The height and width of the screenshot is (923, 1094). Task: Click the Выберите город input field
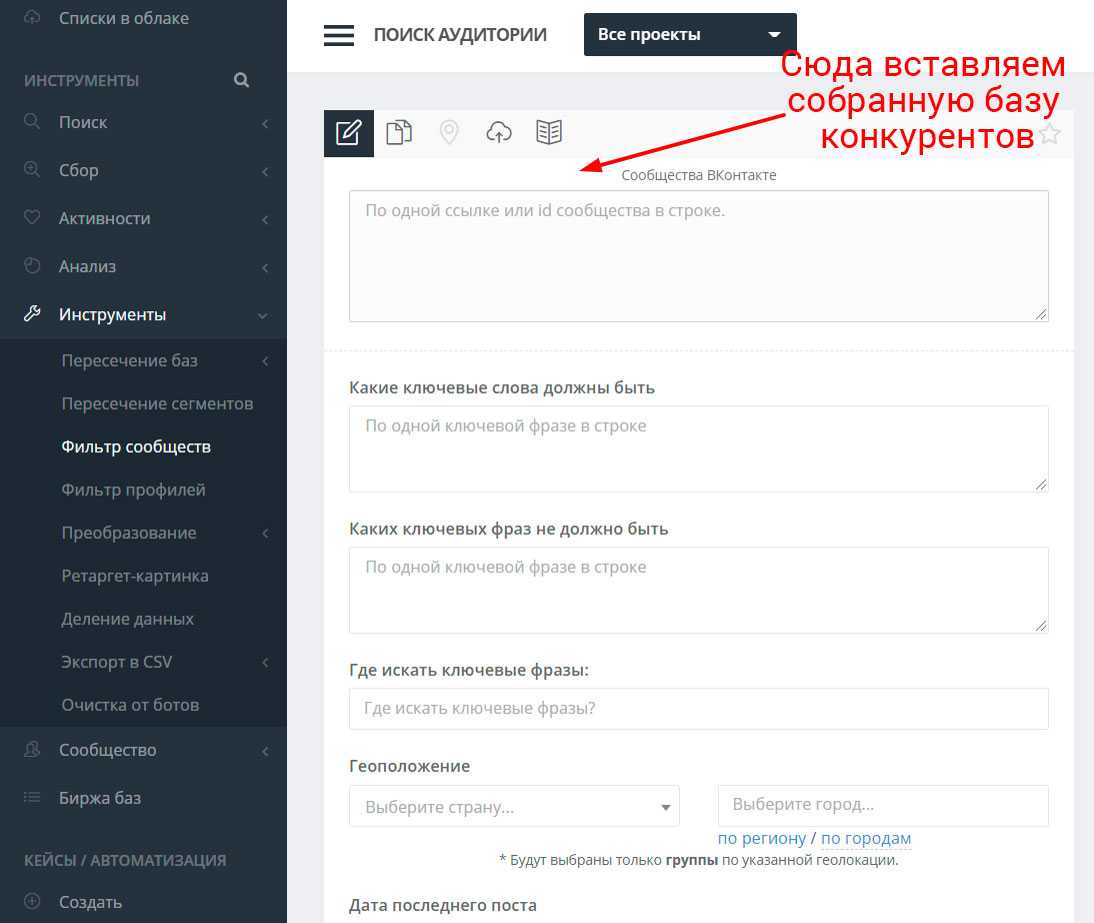point(882,805)
